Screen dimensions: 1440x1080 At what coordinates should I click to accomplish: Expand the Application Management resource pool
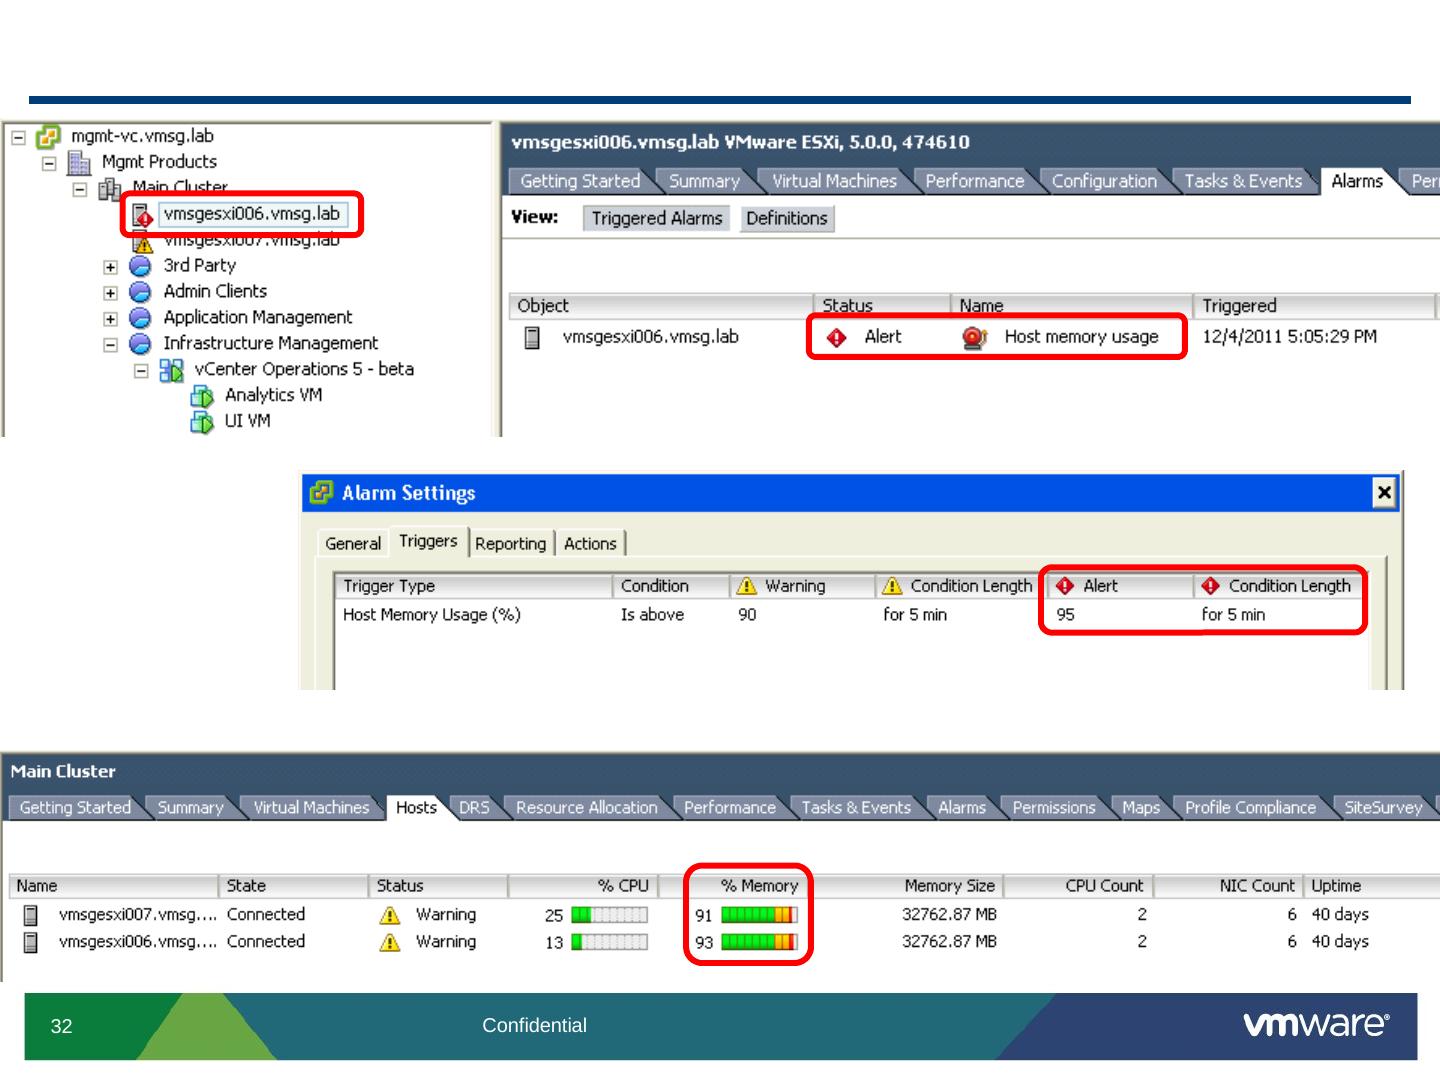tap(110, 319)
